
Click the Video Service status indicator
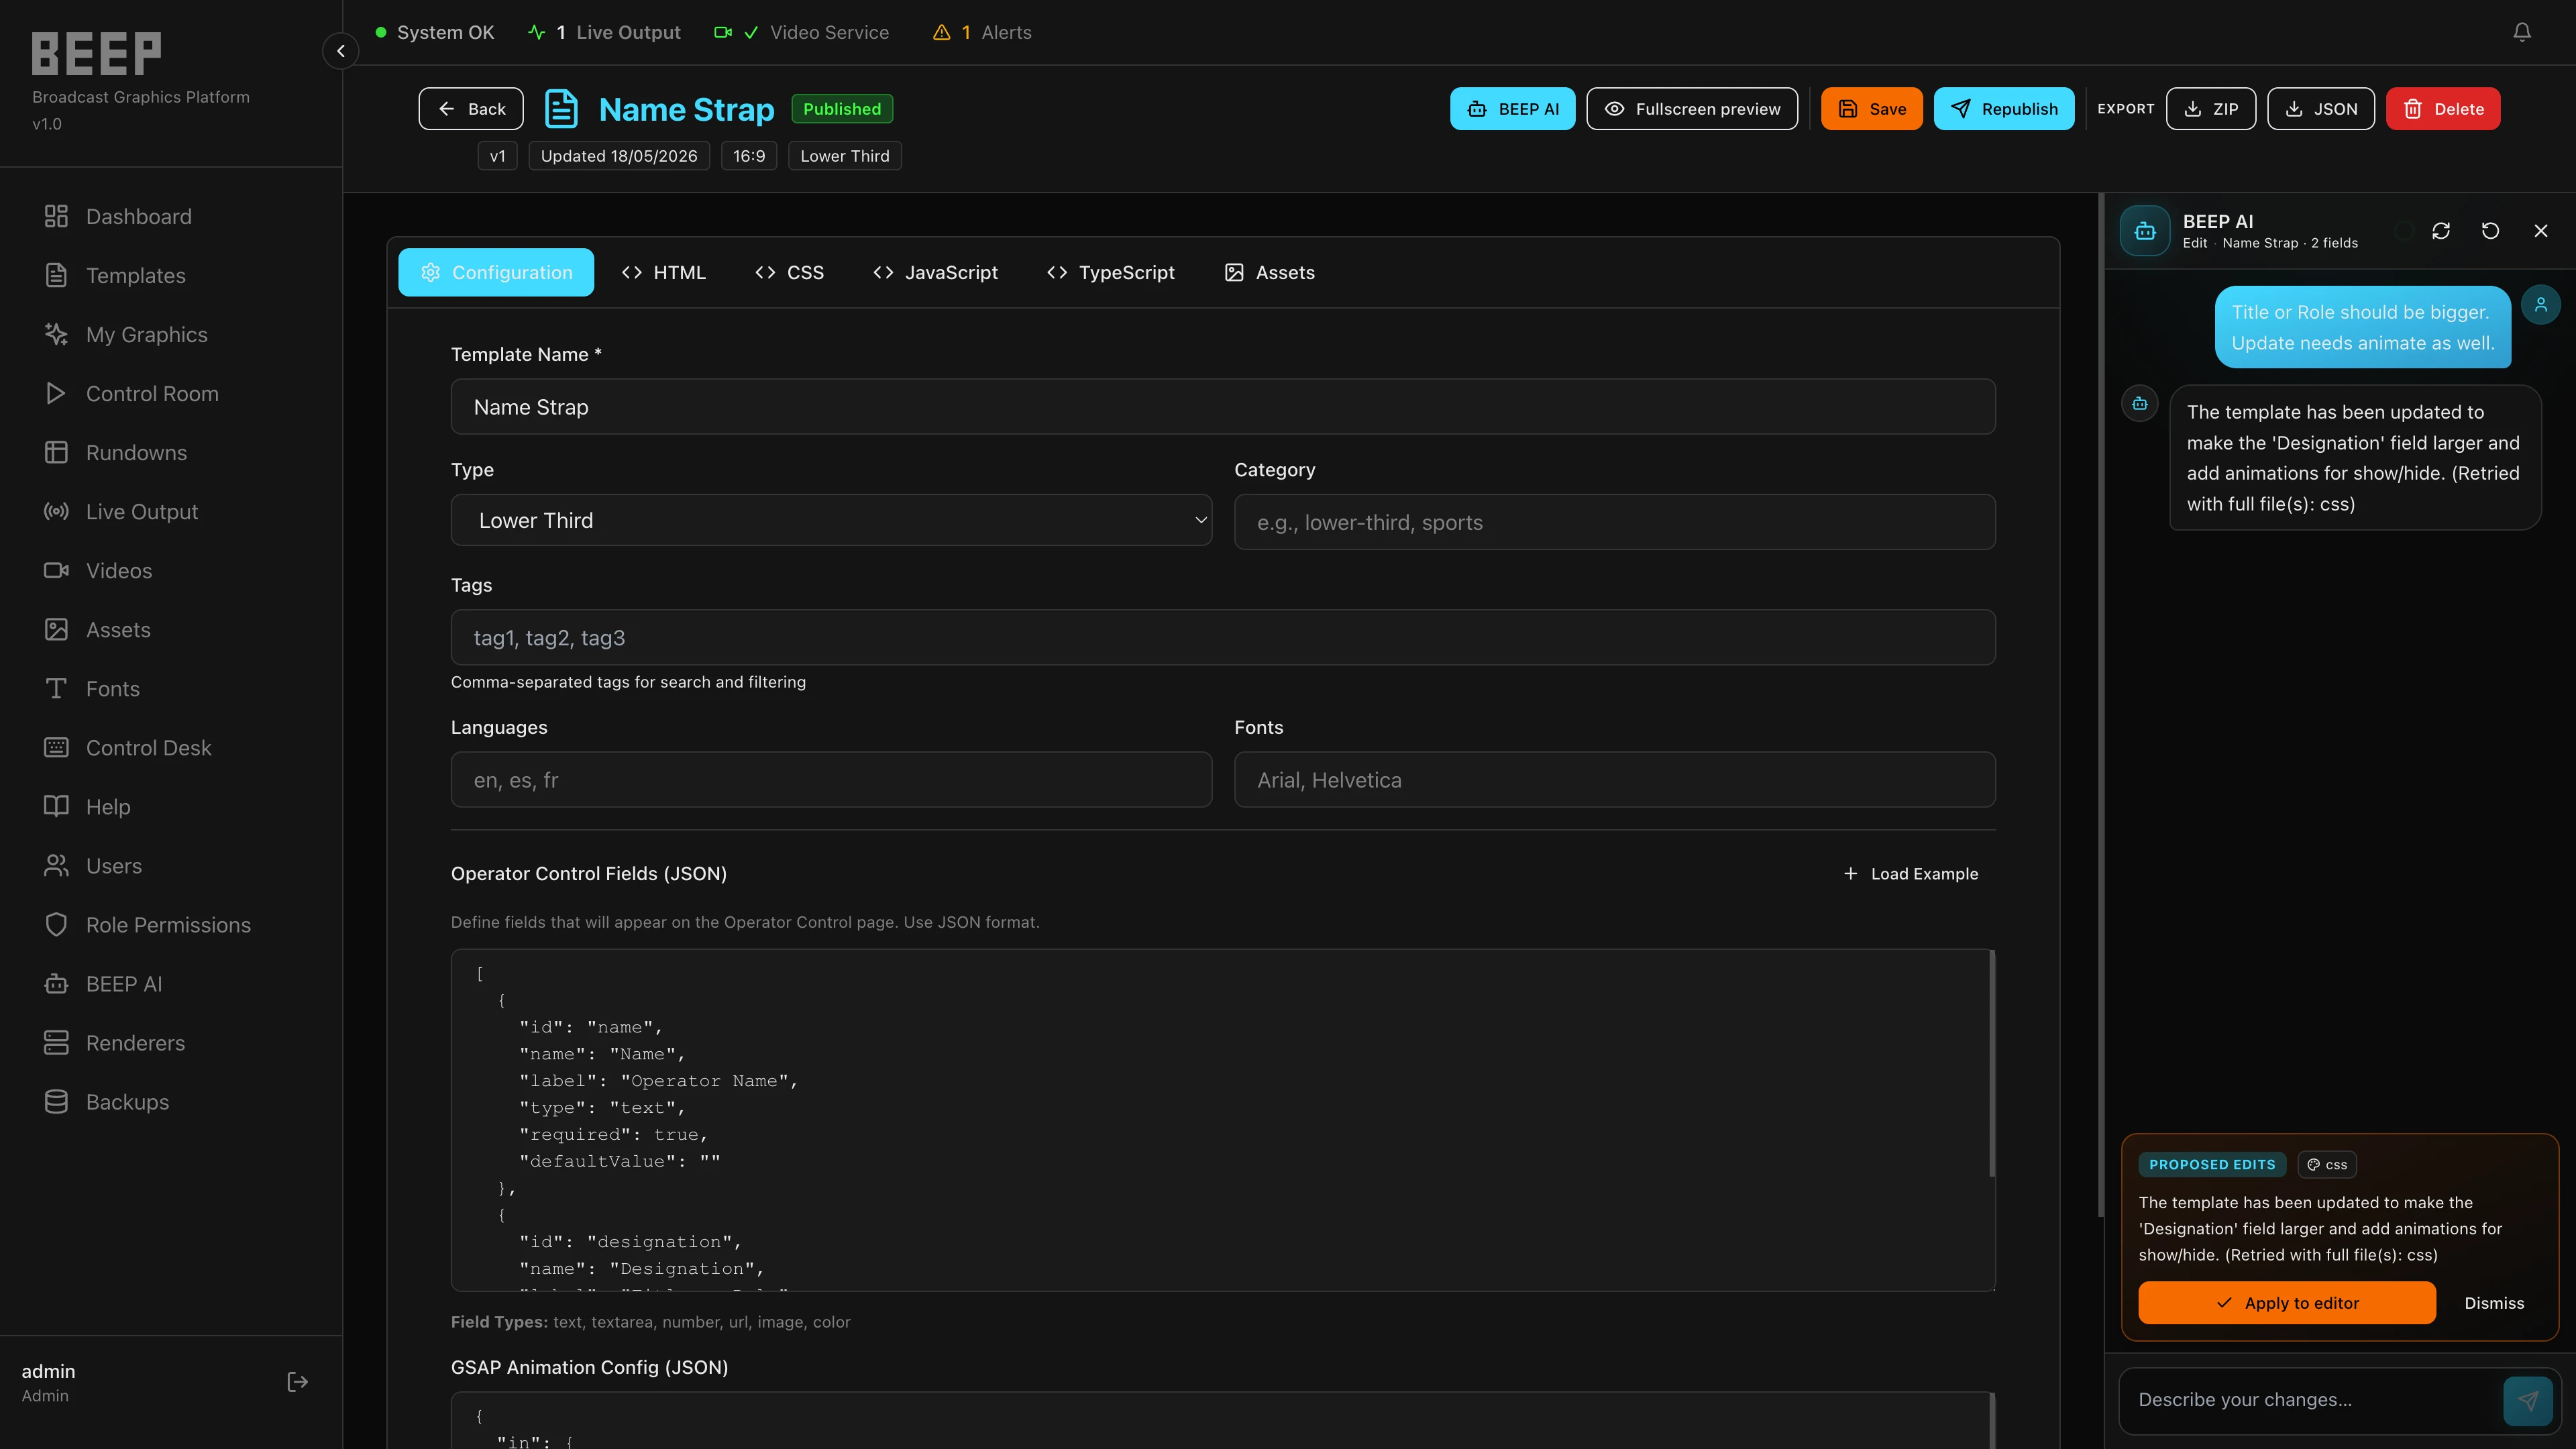(x=802, y=32)
